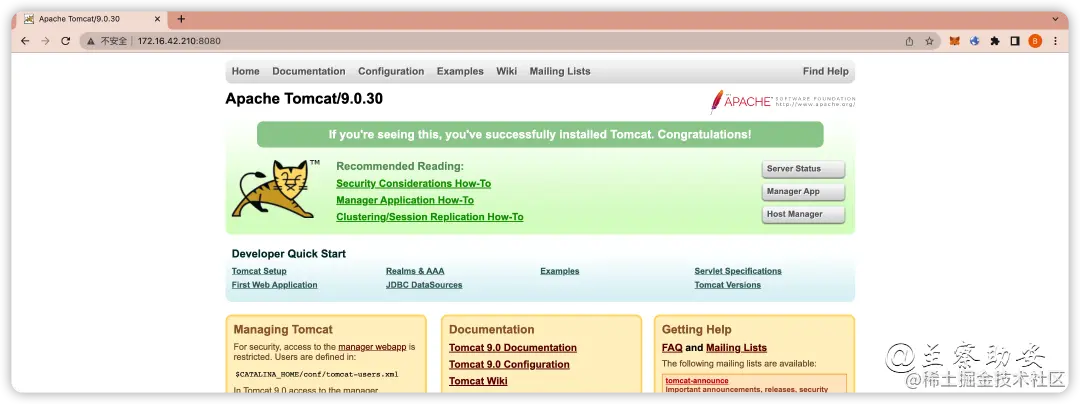Click the Apache Software Foundation logo
The image size is (1080, 404).
point(782,101)
